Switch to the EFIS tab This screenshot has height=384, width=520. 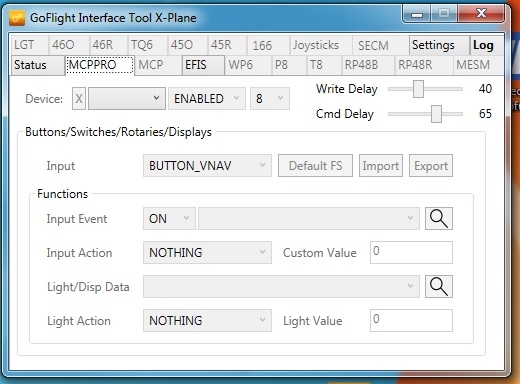[203, 65]
